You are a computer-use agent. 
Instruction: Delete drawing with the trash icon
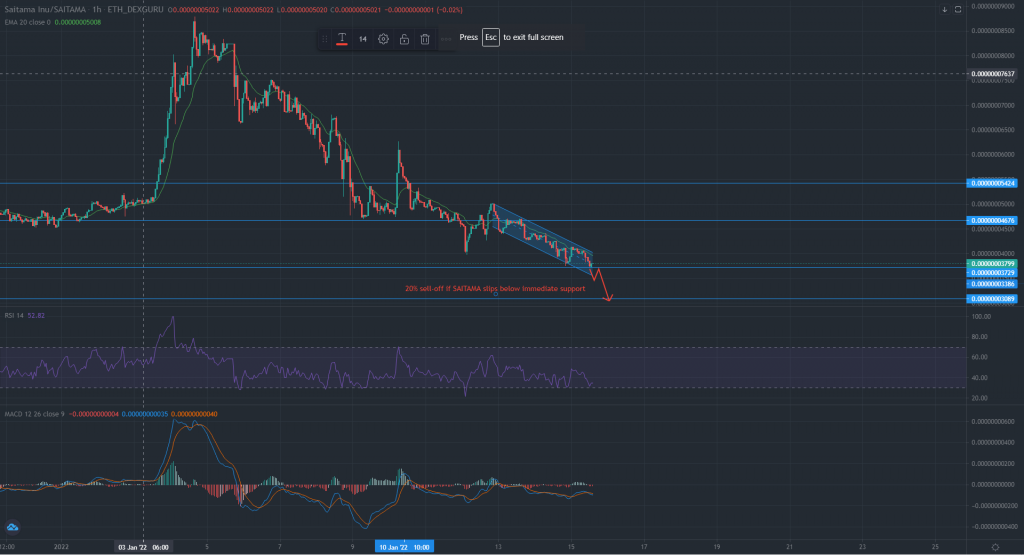coord(425,39)
